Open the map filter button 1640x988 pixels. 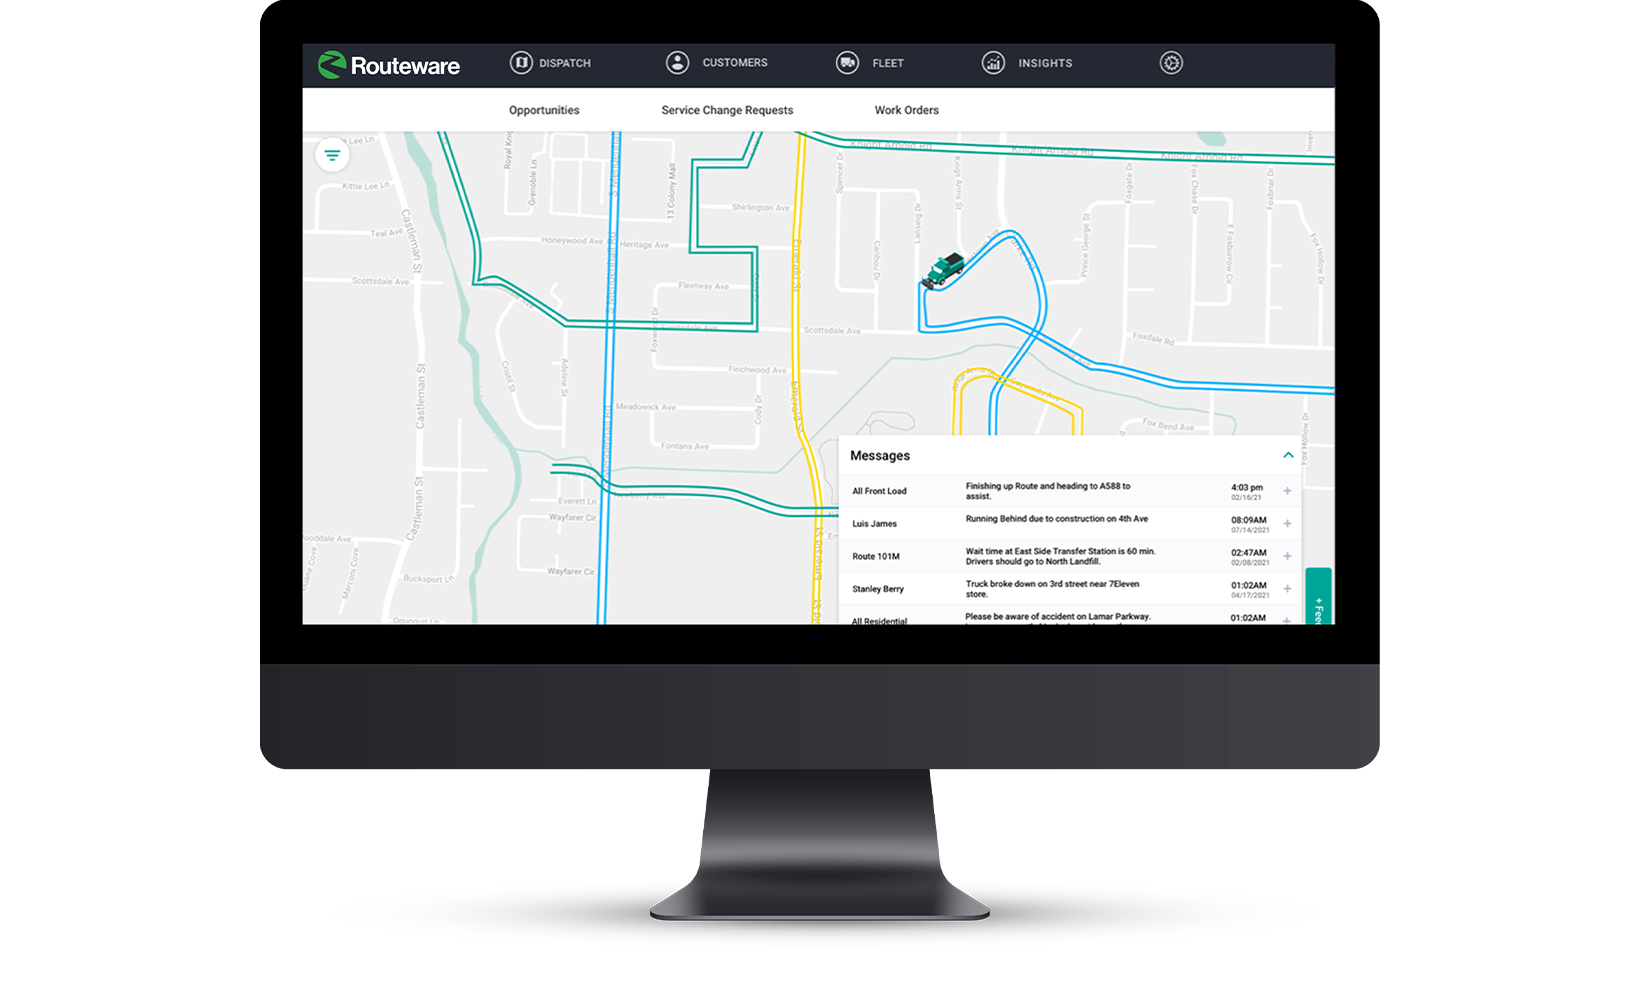coord(332,155)
